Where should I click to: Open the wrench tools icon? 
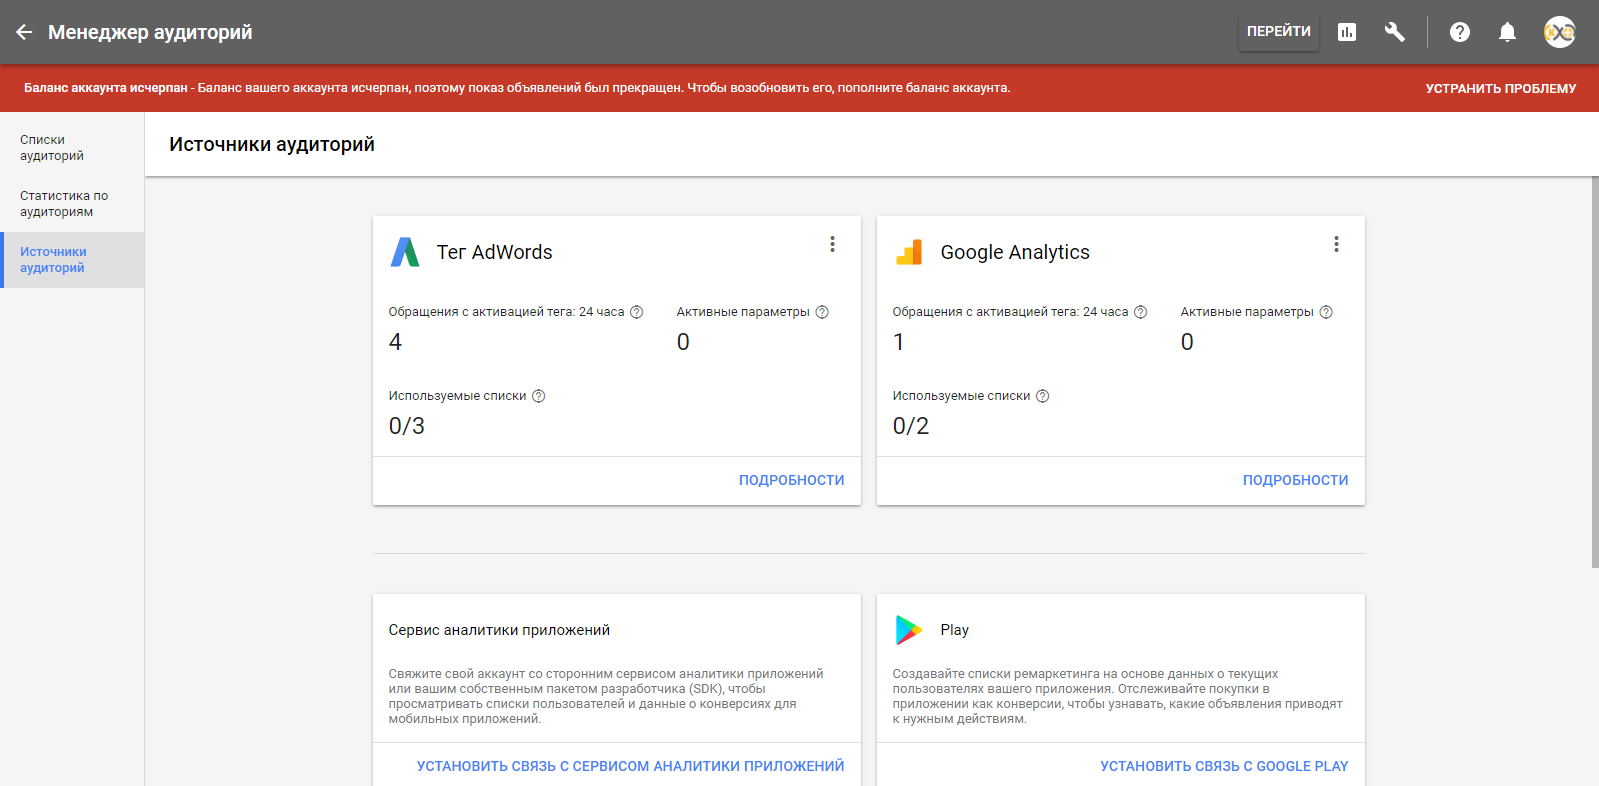tap(1395, 32)
